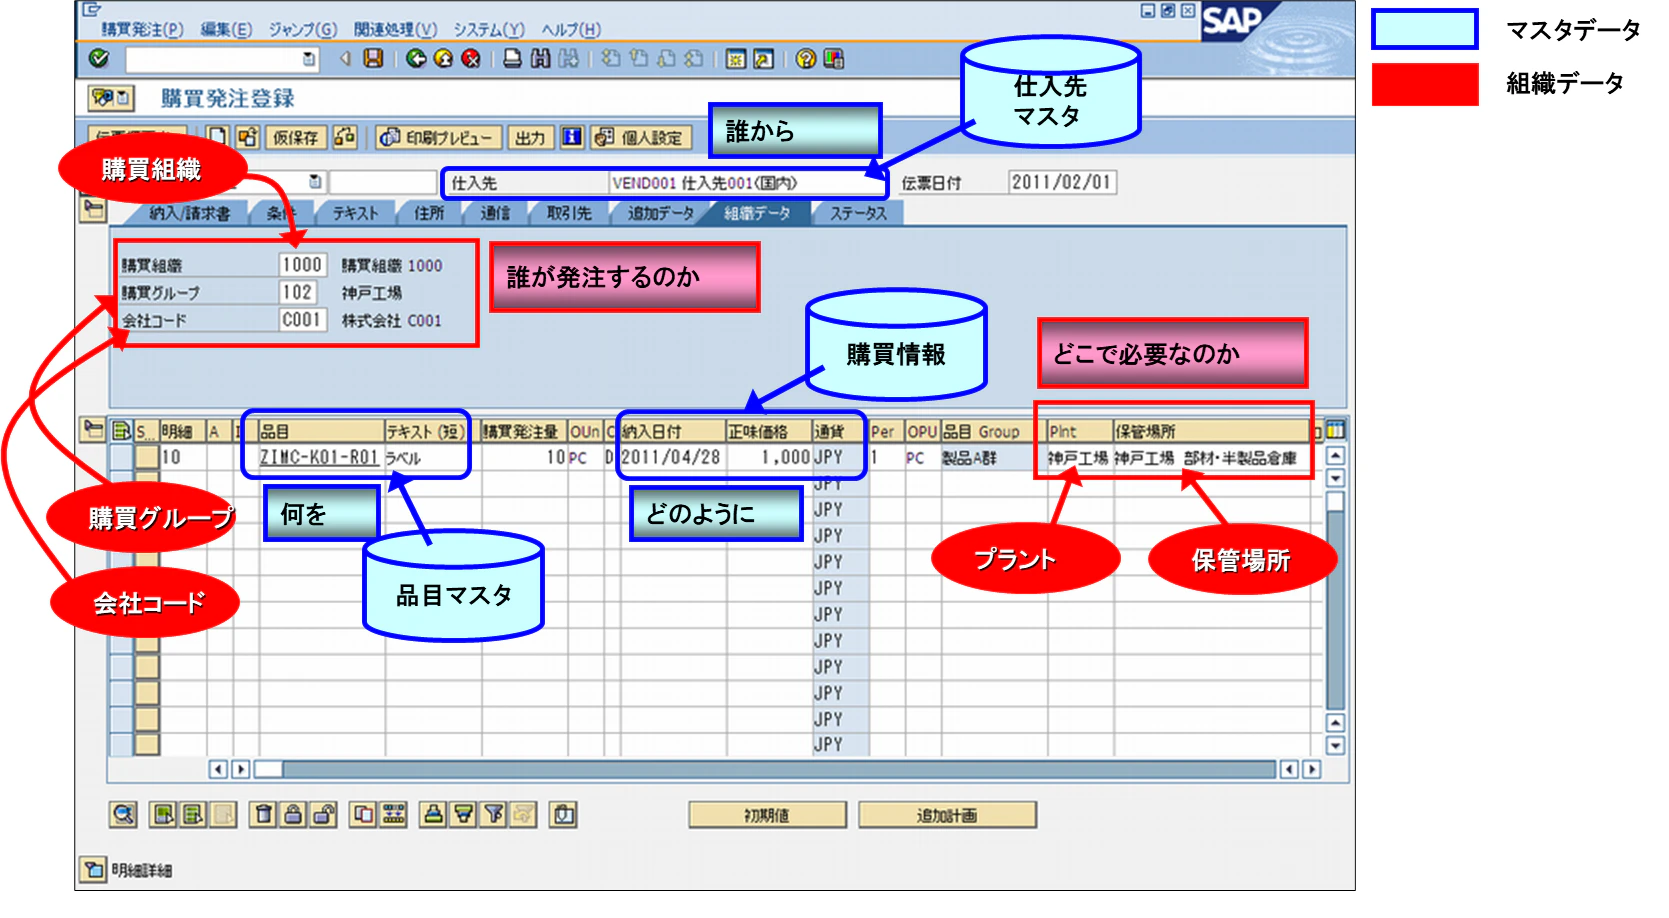Switch to the 追加データ tab
The height and width of the screenshot is (918, 1669).
pyautogui.click(x=661, y=213)
